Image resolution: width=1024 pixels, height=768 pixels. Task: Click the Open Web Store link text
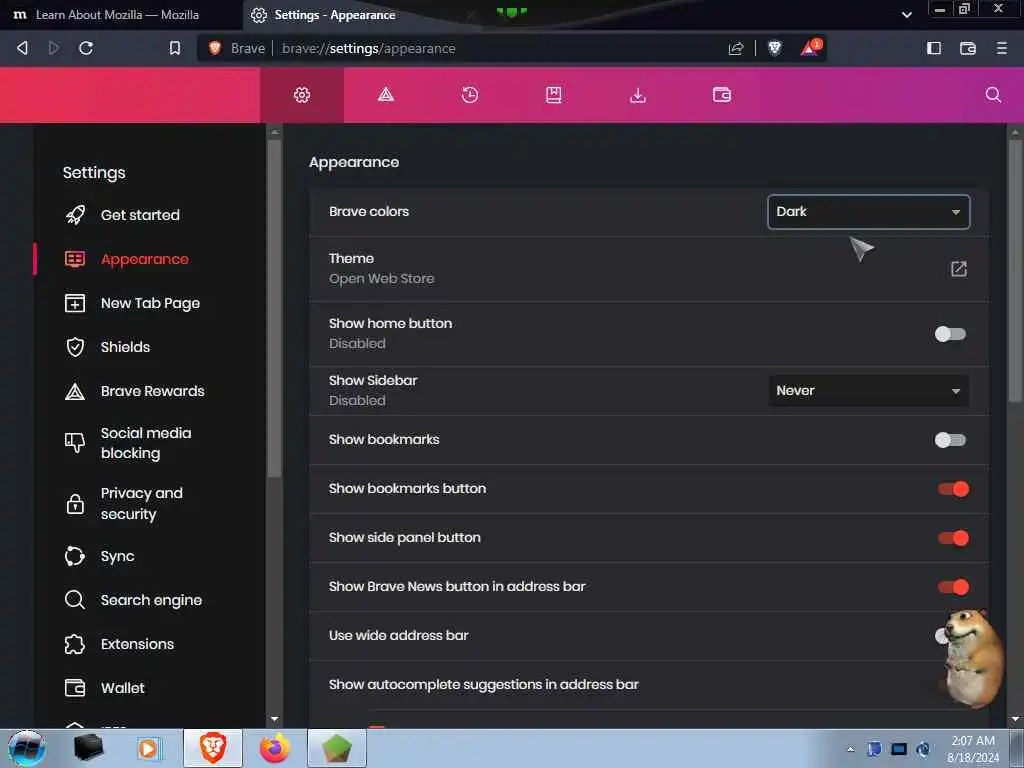coord(381,279)
